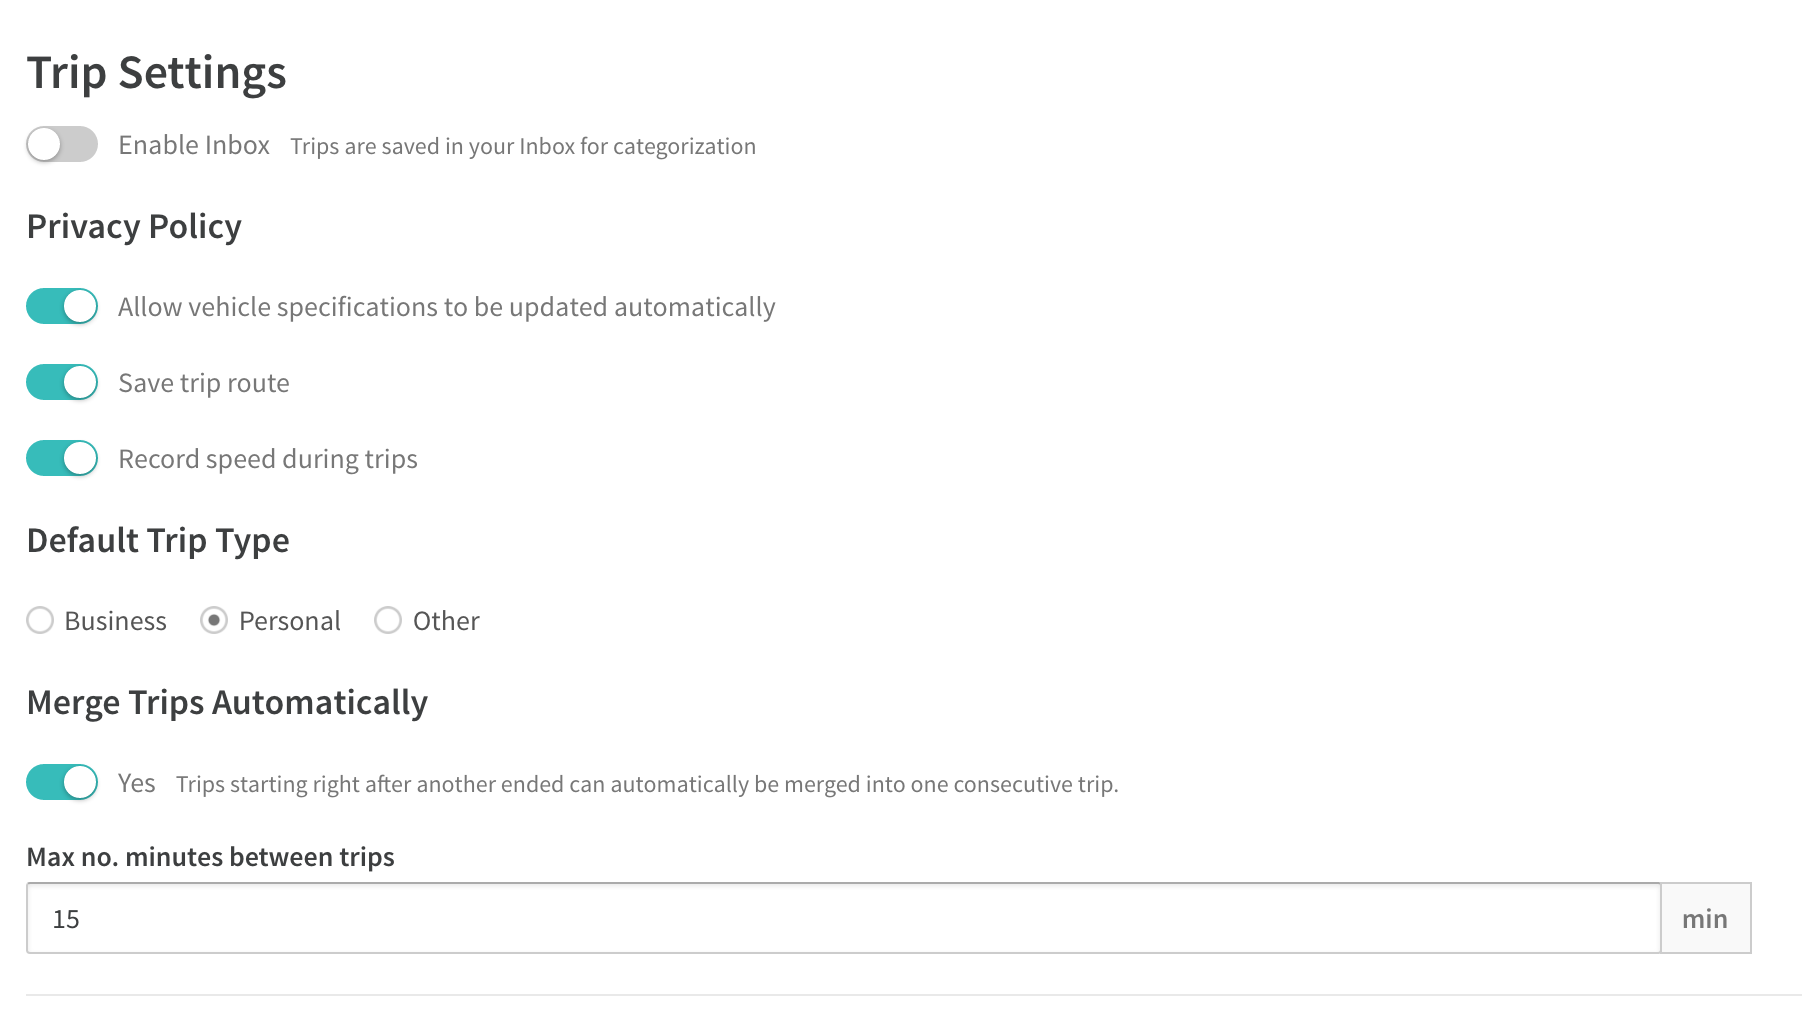Focus the max minutes between trips field
The width and height of the screenshot is (1802, 1026).
pos(844,918)
